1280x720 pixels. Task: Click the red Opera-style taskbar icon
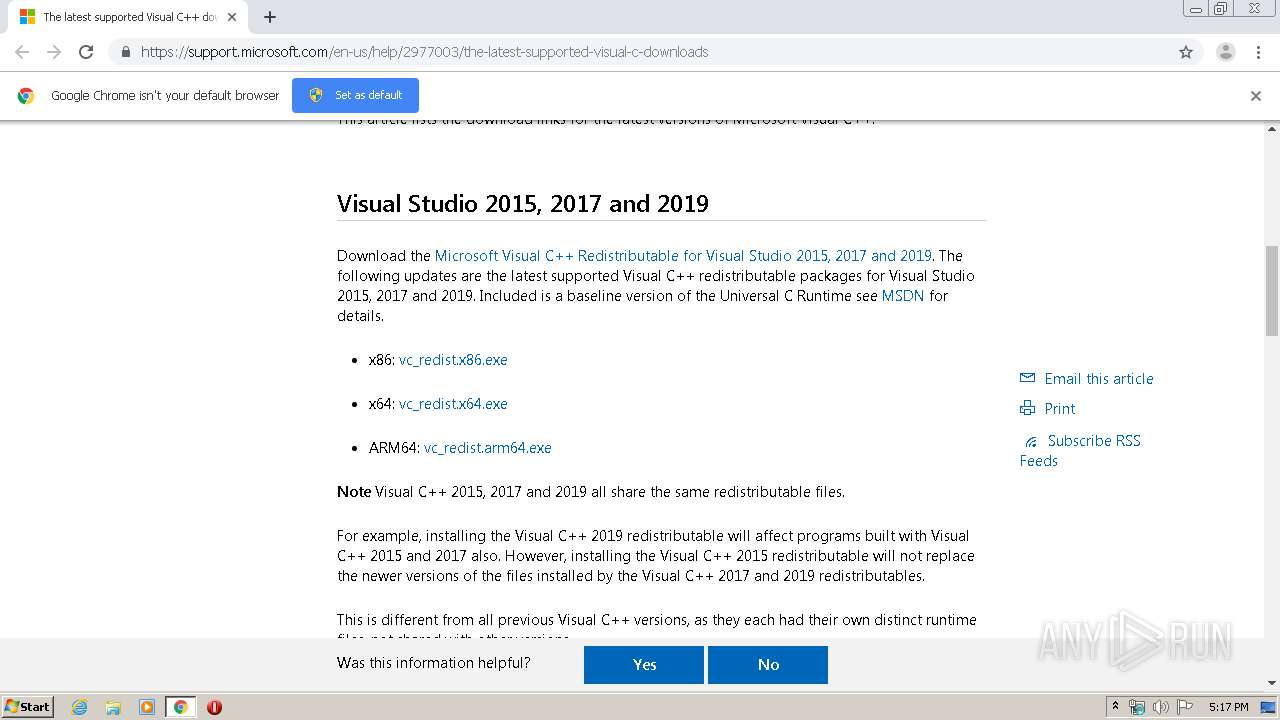click(x=214, y=707)
